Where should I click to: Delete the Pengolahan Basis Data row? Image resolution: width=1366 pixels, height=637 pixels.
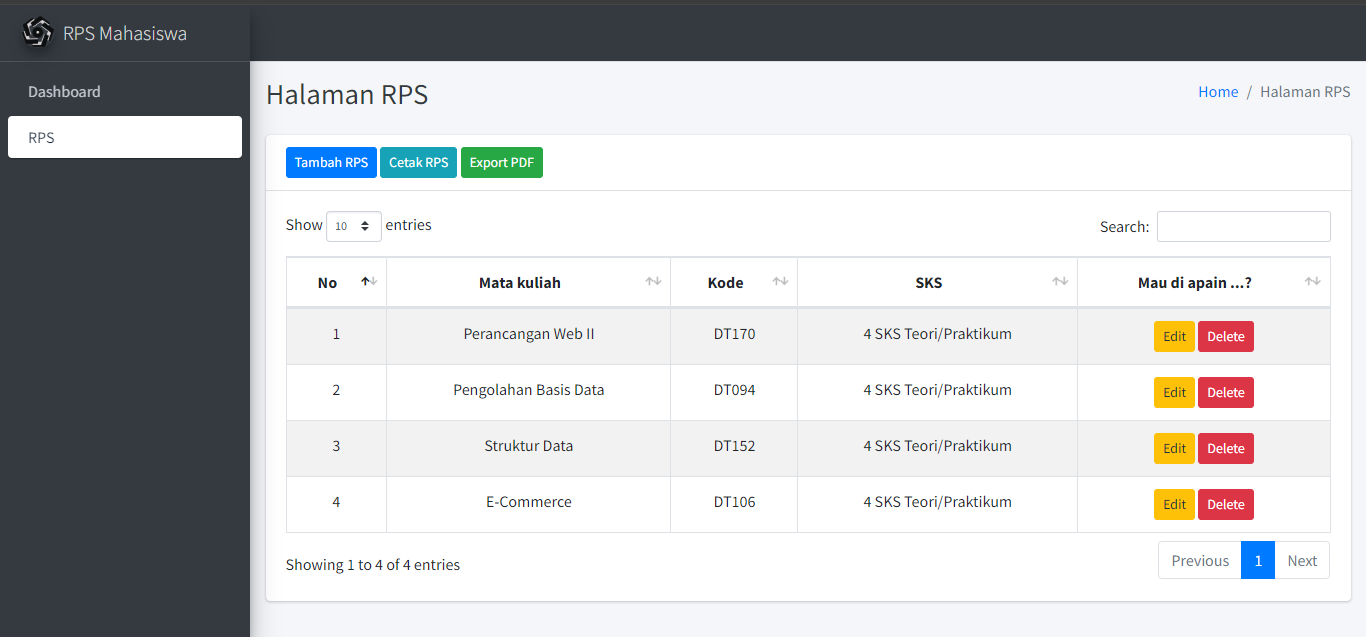(x=1226, y=393)
